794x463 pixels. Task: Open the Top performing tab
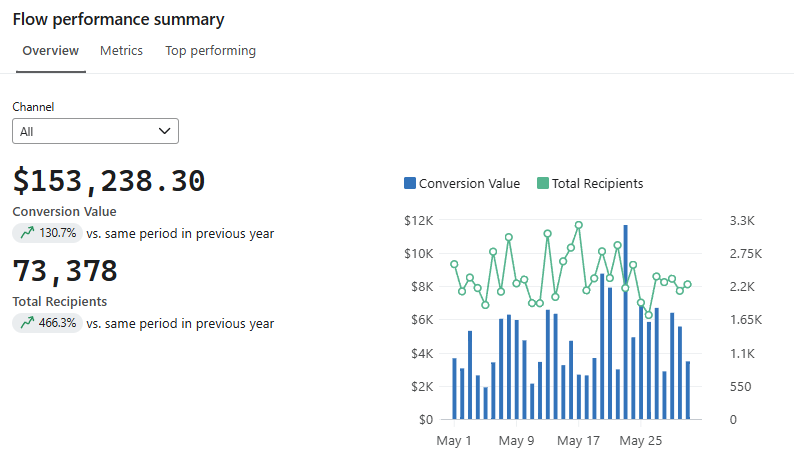point(211,51)
